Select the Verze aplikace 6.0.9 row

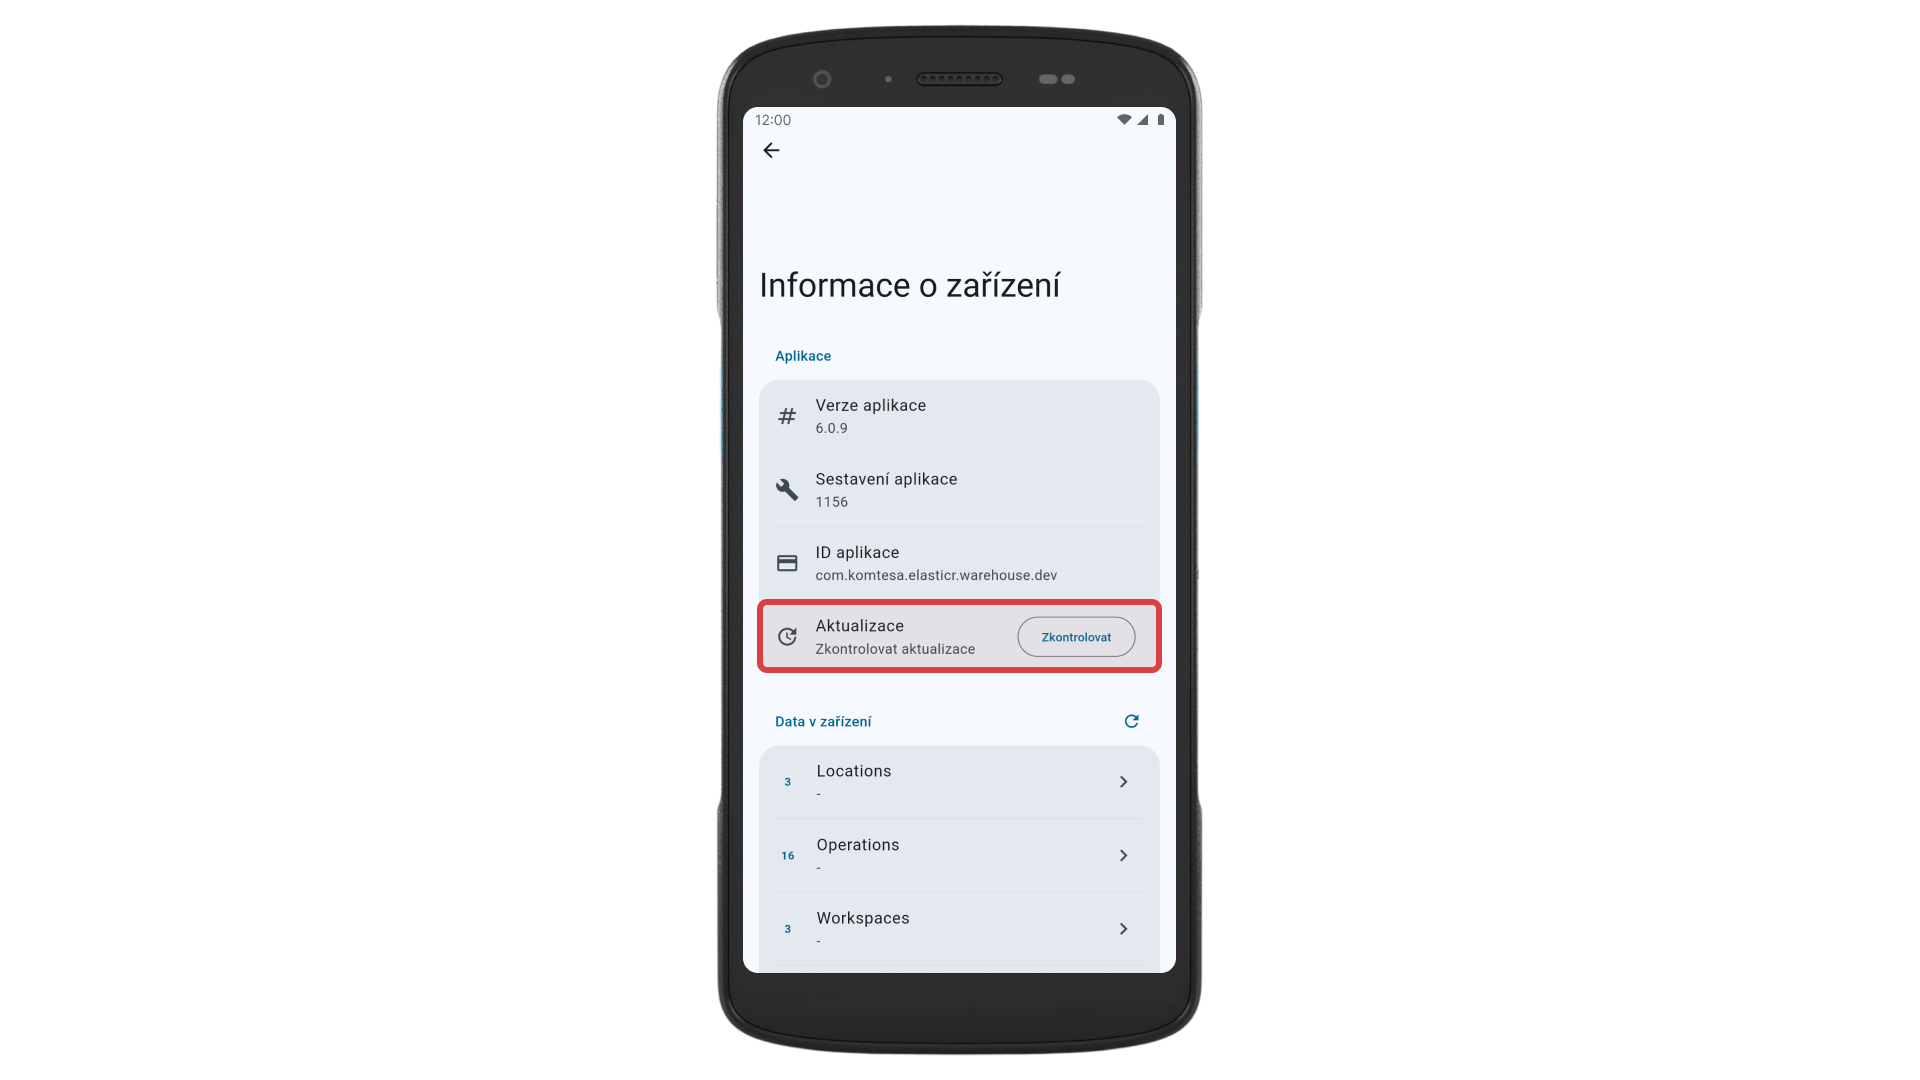click(959, 416)
